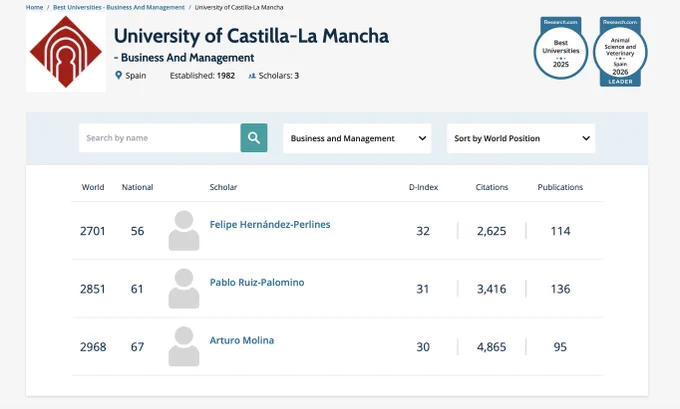
Task: Click the Animal Science and Veterinary Leader badge
Action: (x=620, y=52)
